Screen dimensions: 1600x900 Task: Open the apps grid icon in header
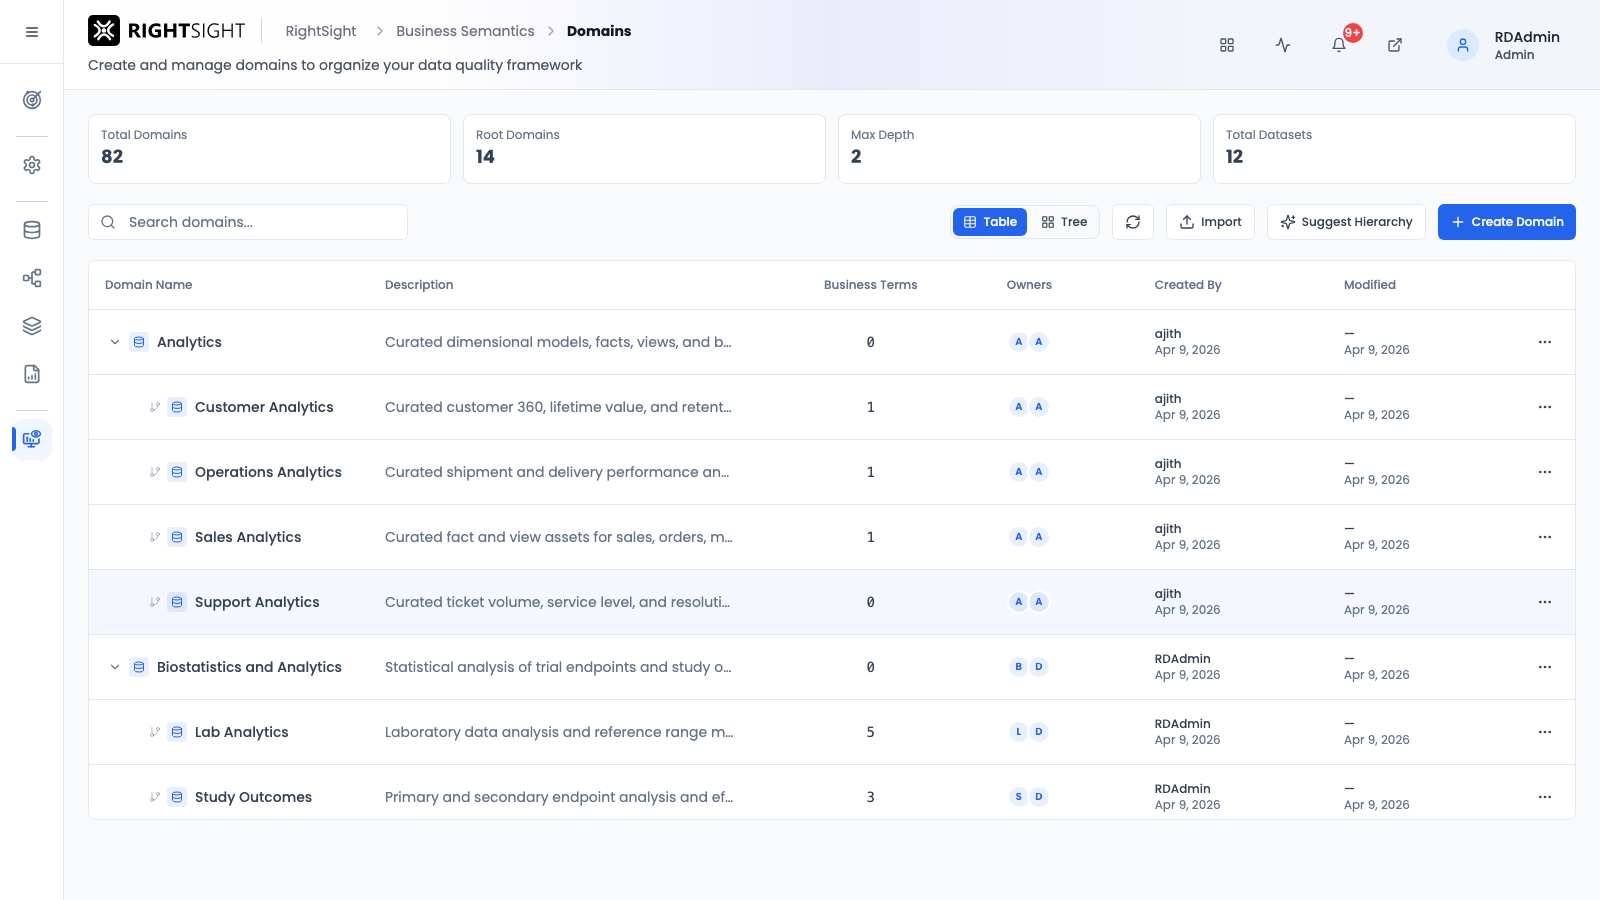pyautogui.click(x=1227, y=45)
